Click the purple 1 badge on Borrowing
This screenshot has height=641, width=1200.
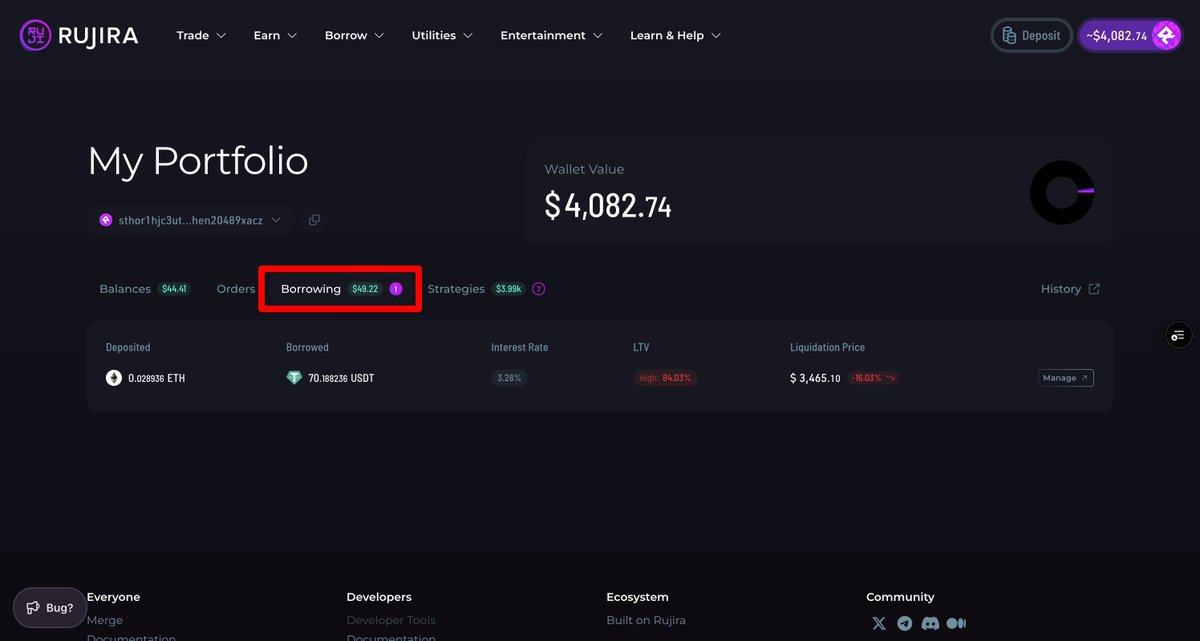[x=396, y=289]
